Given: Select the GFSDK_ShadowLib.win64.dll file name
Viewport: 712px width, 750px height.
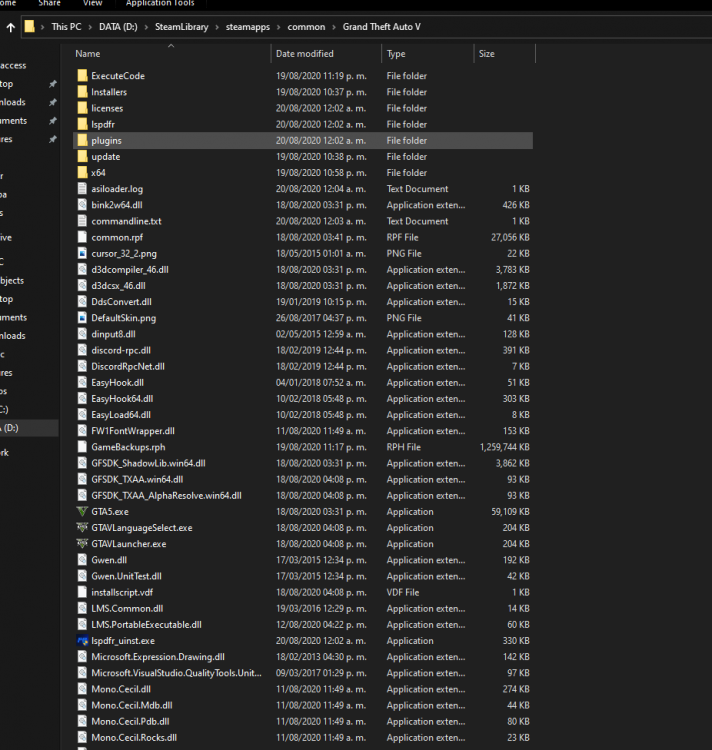Looking at the screenshot, I should pyautogui.click(x=148, y=463).
